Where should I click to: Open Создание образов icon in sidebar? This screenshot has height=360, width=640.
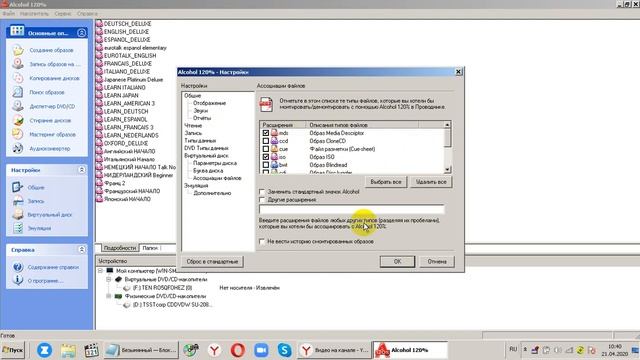click(18, 50)
